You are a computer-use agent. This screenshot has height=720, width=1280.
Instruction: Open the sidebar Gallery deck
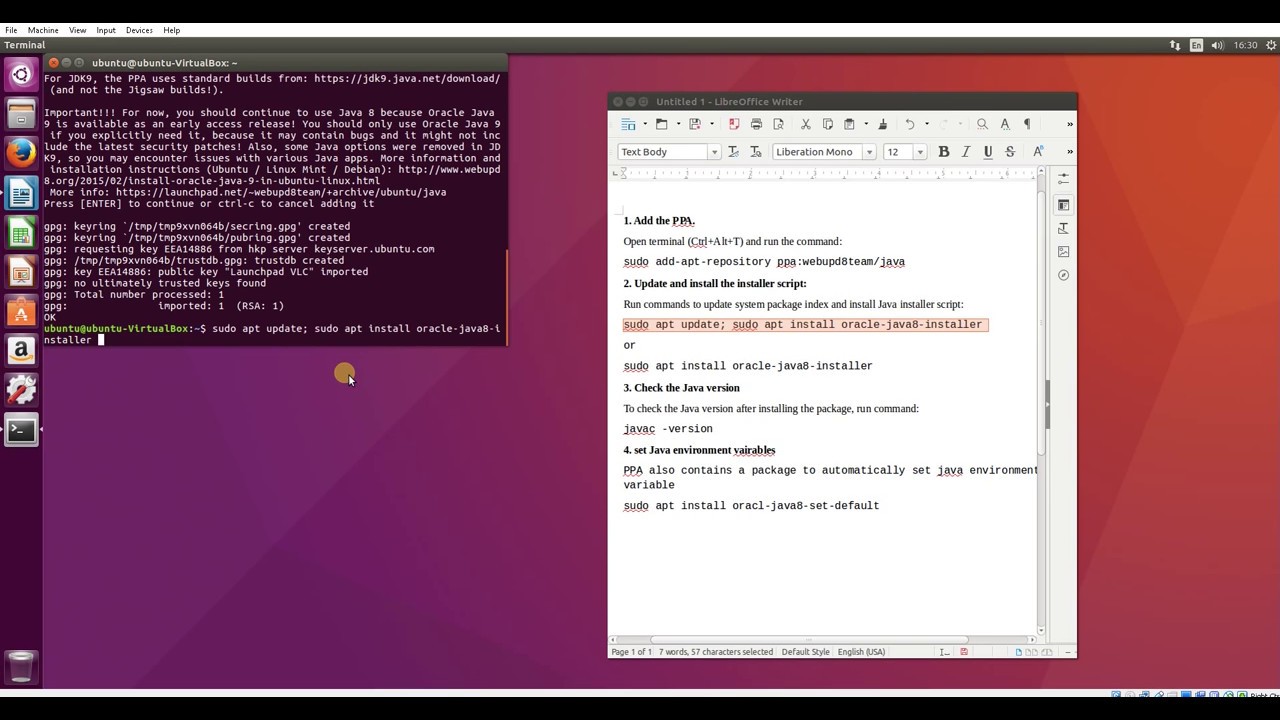(x=1063, y=252)
